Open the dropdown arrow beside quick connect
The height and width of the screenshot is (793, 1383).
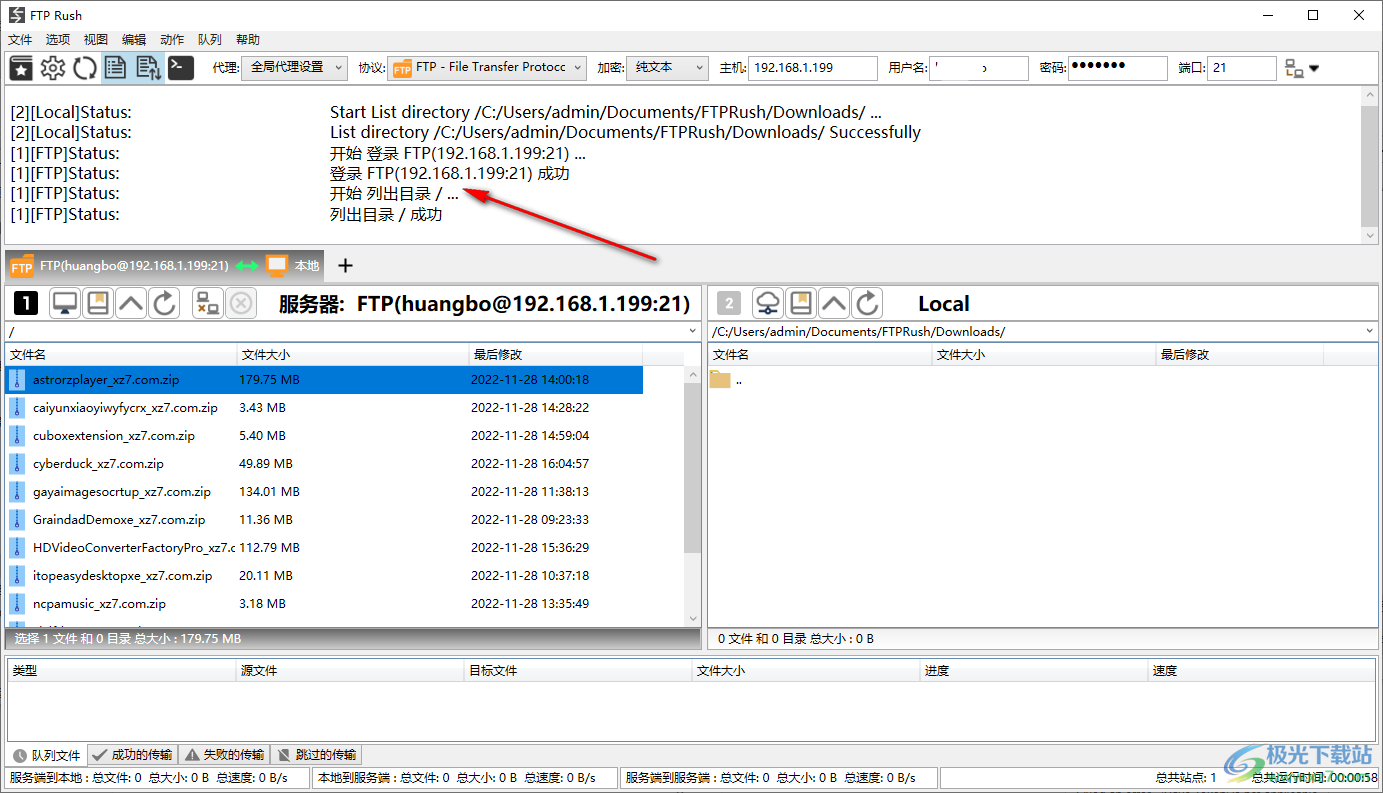pyautogui.click(x=1314, y=68)
